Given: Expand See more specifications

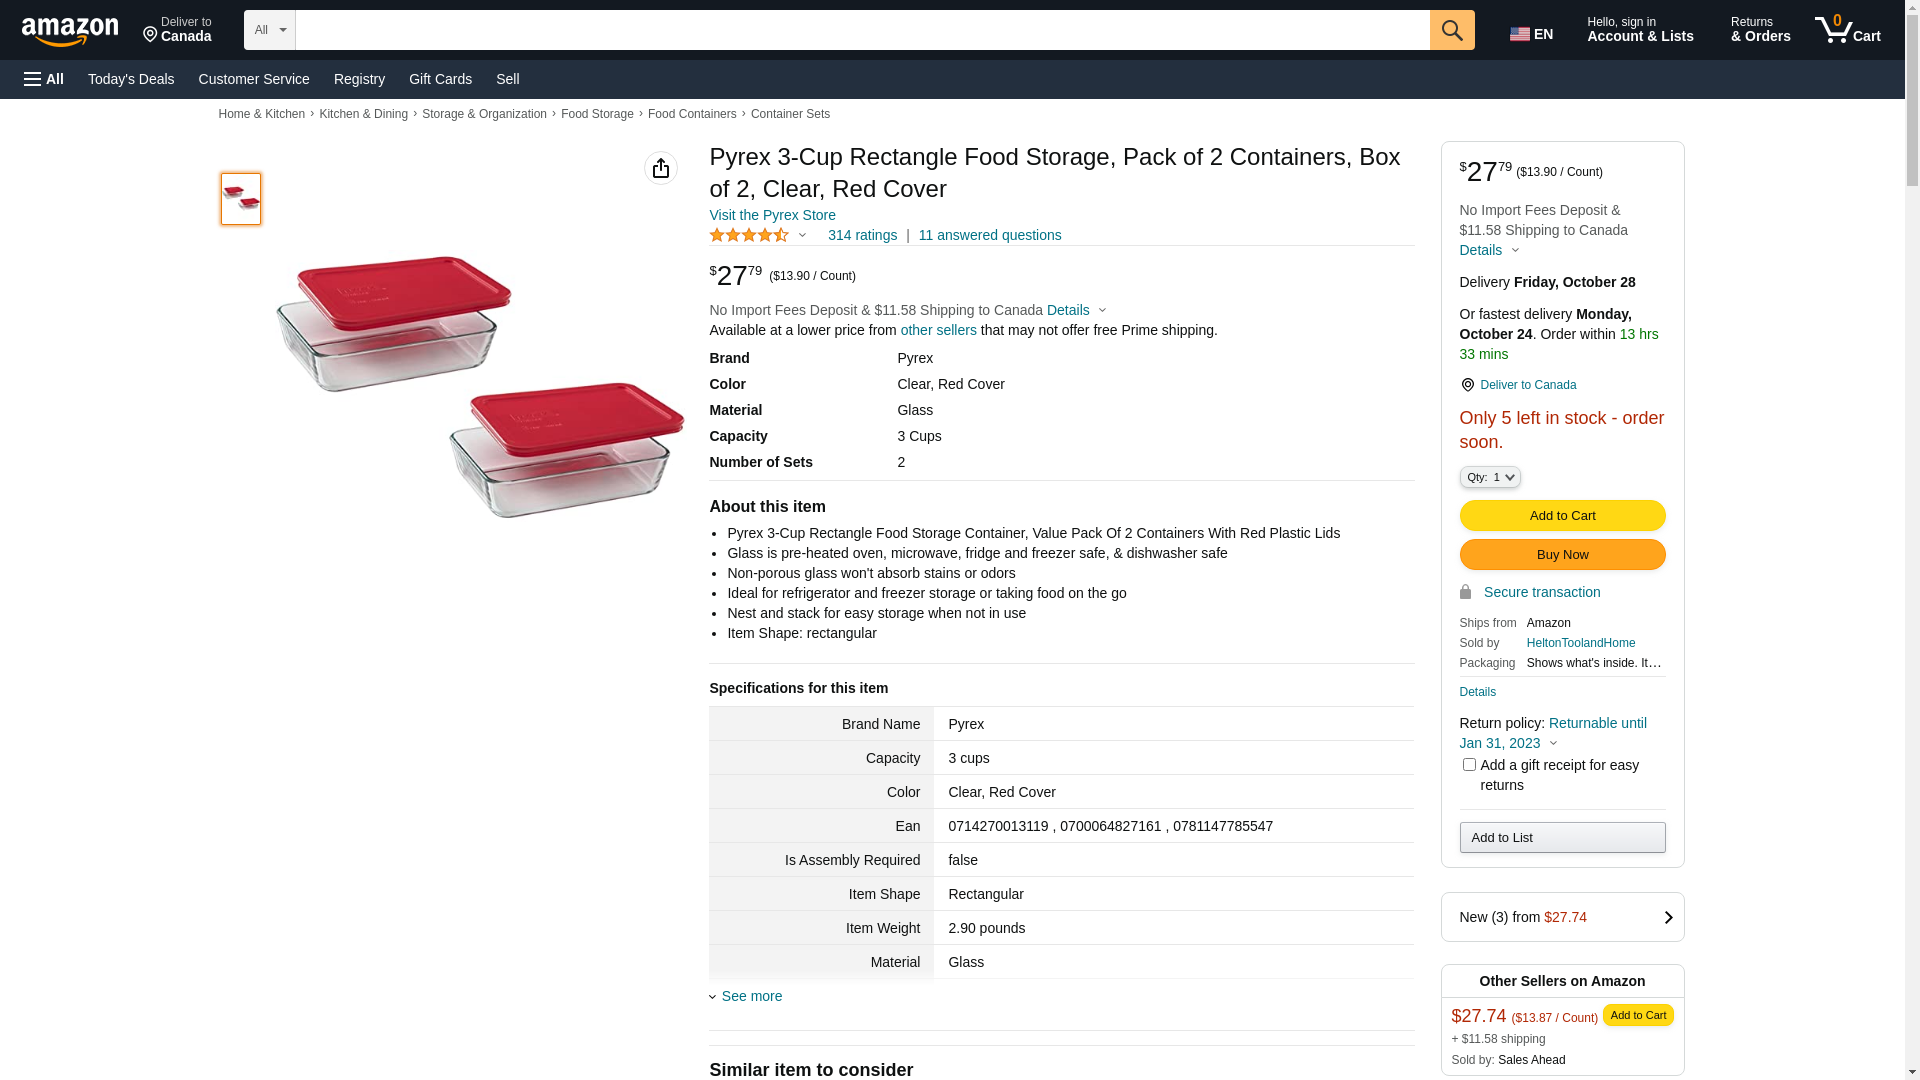Looking at the screenshot, I should (751, 996).
